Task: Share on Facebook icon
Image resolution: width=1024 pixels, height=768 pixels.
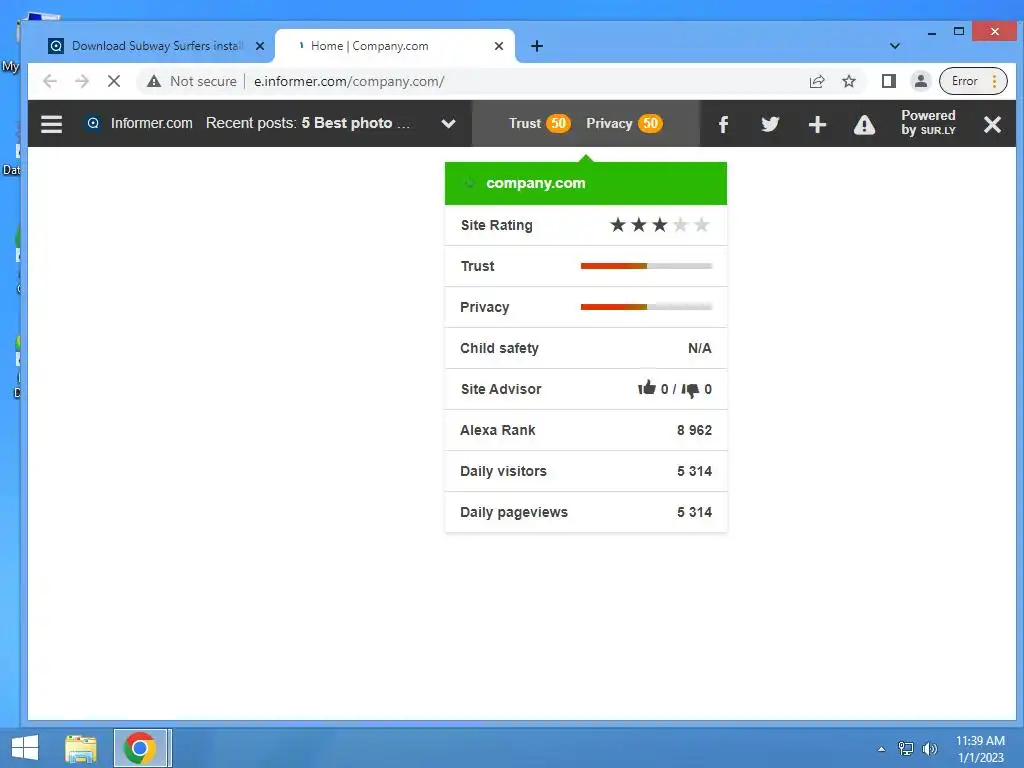Action: [723, 124]
